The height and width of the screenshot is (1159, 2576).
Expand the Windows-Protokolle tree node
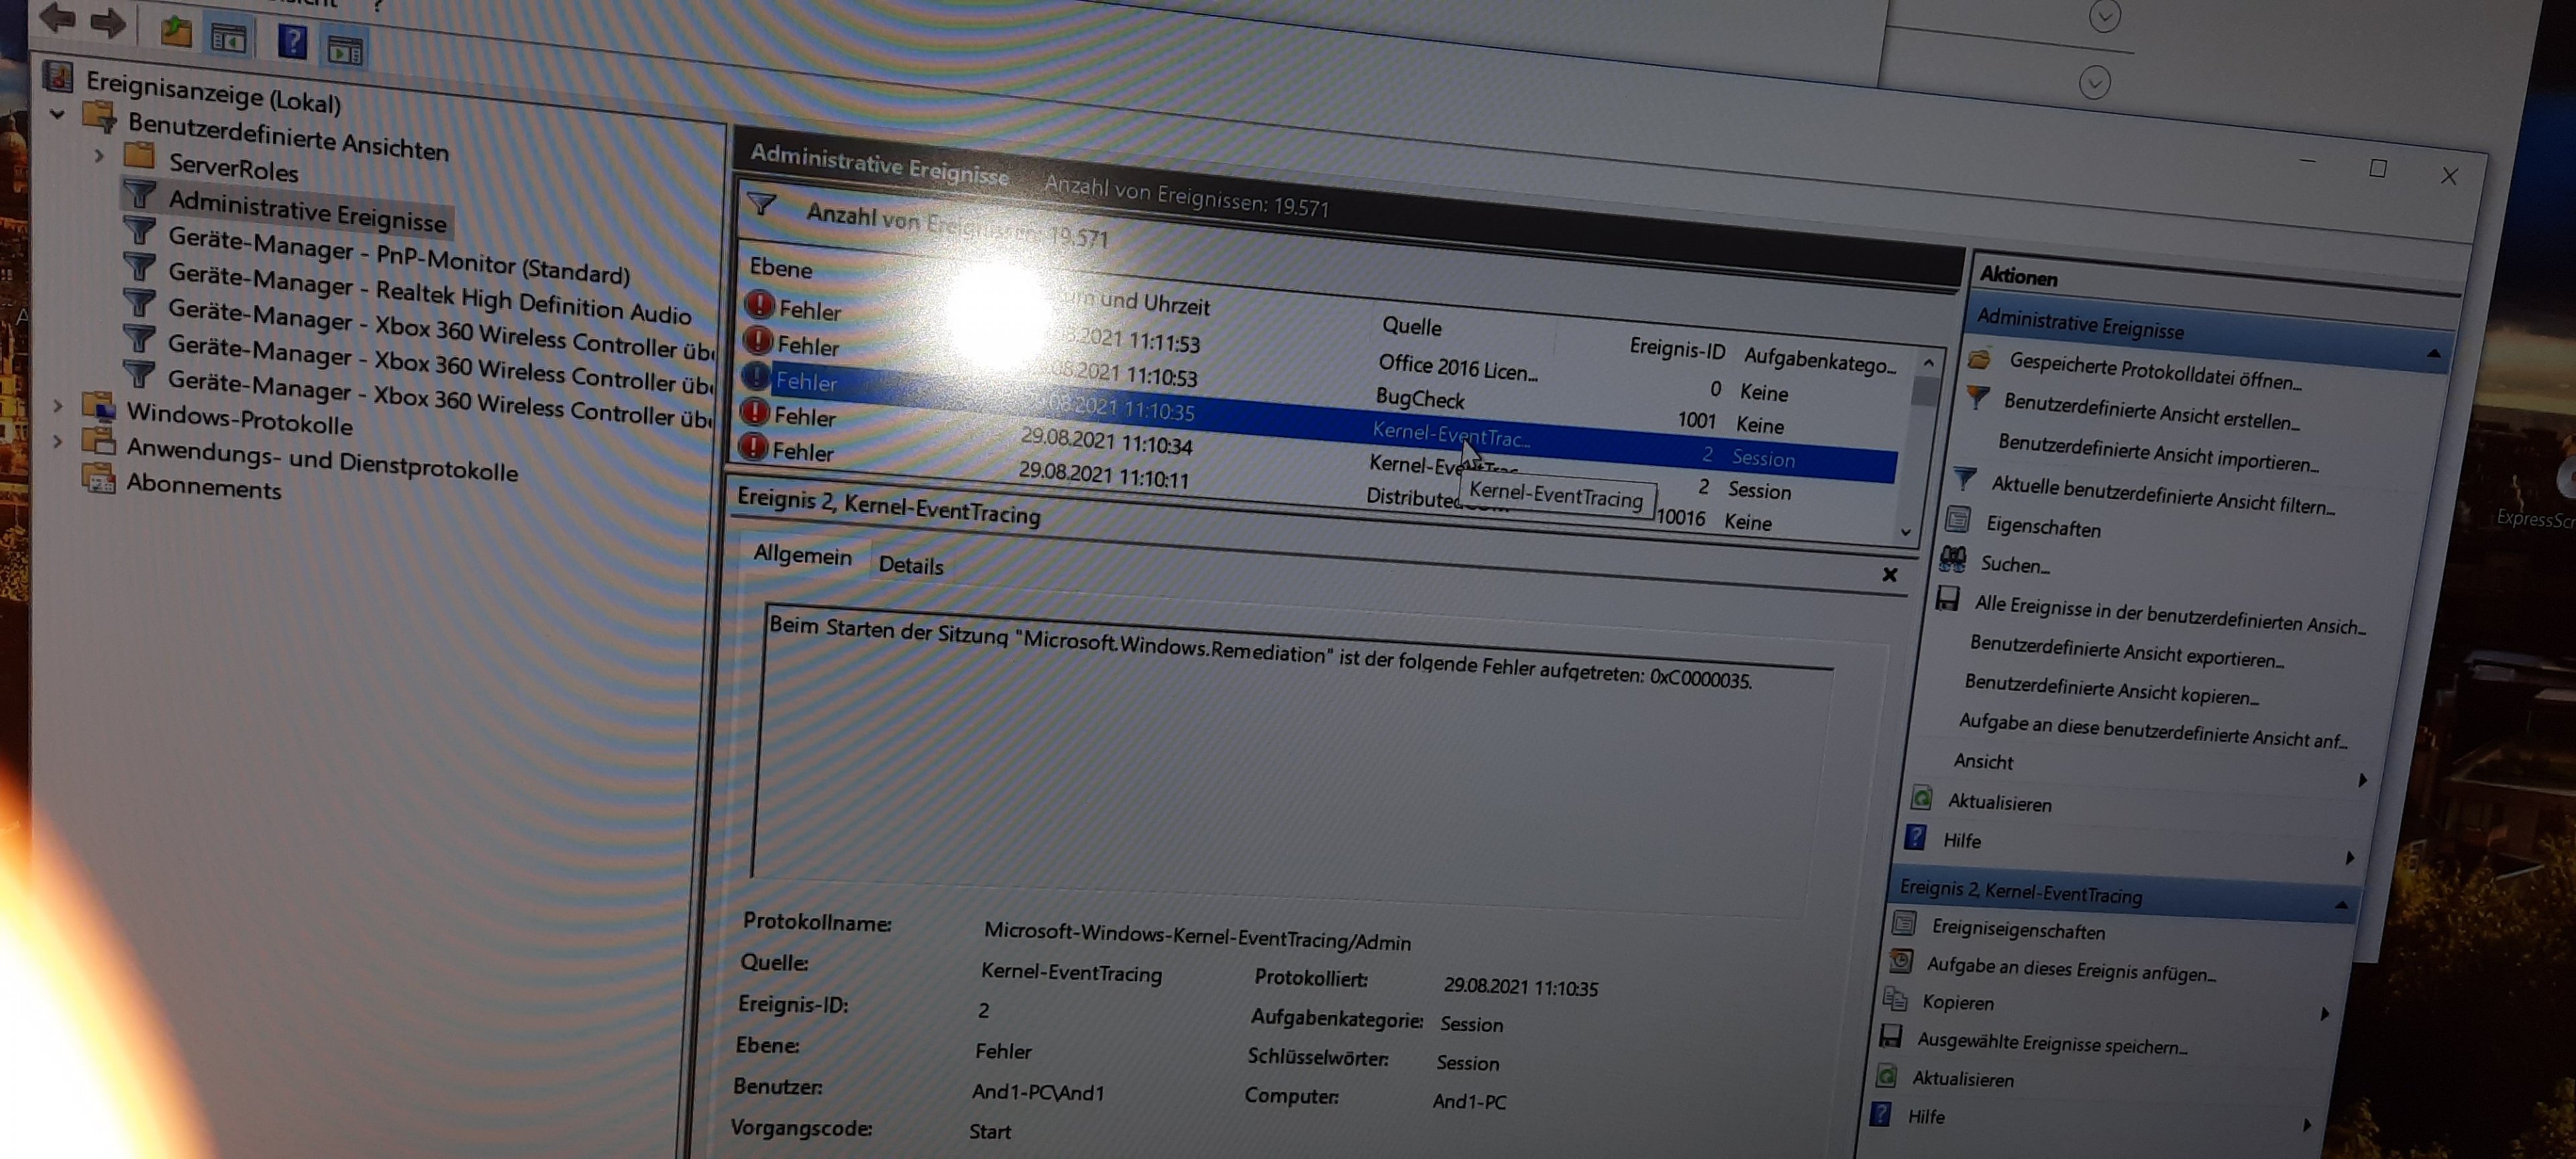(x=58, y=405)
